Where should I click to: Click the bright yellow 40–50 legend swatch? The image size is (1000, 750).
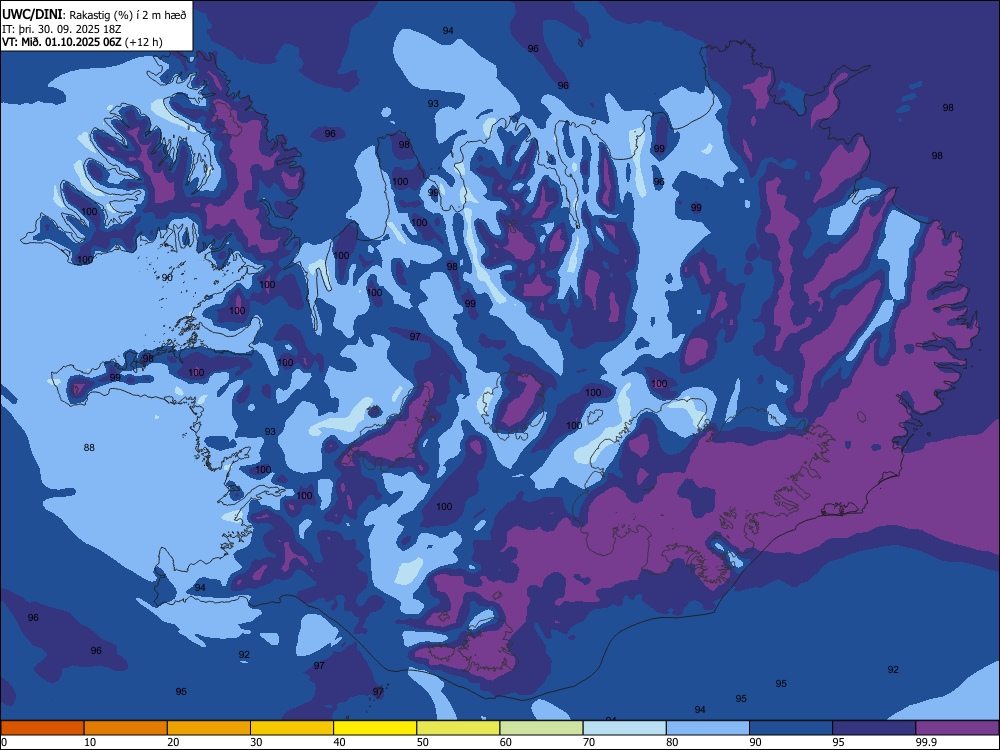coord(375,728)
